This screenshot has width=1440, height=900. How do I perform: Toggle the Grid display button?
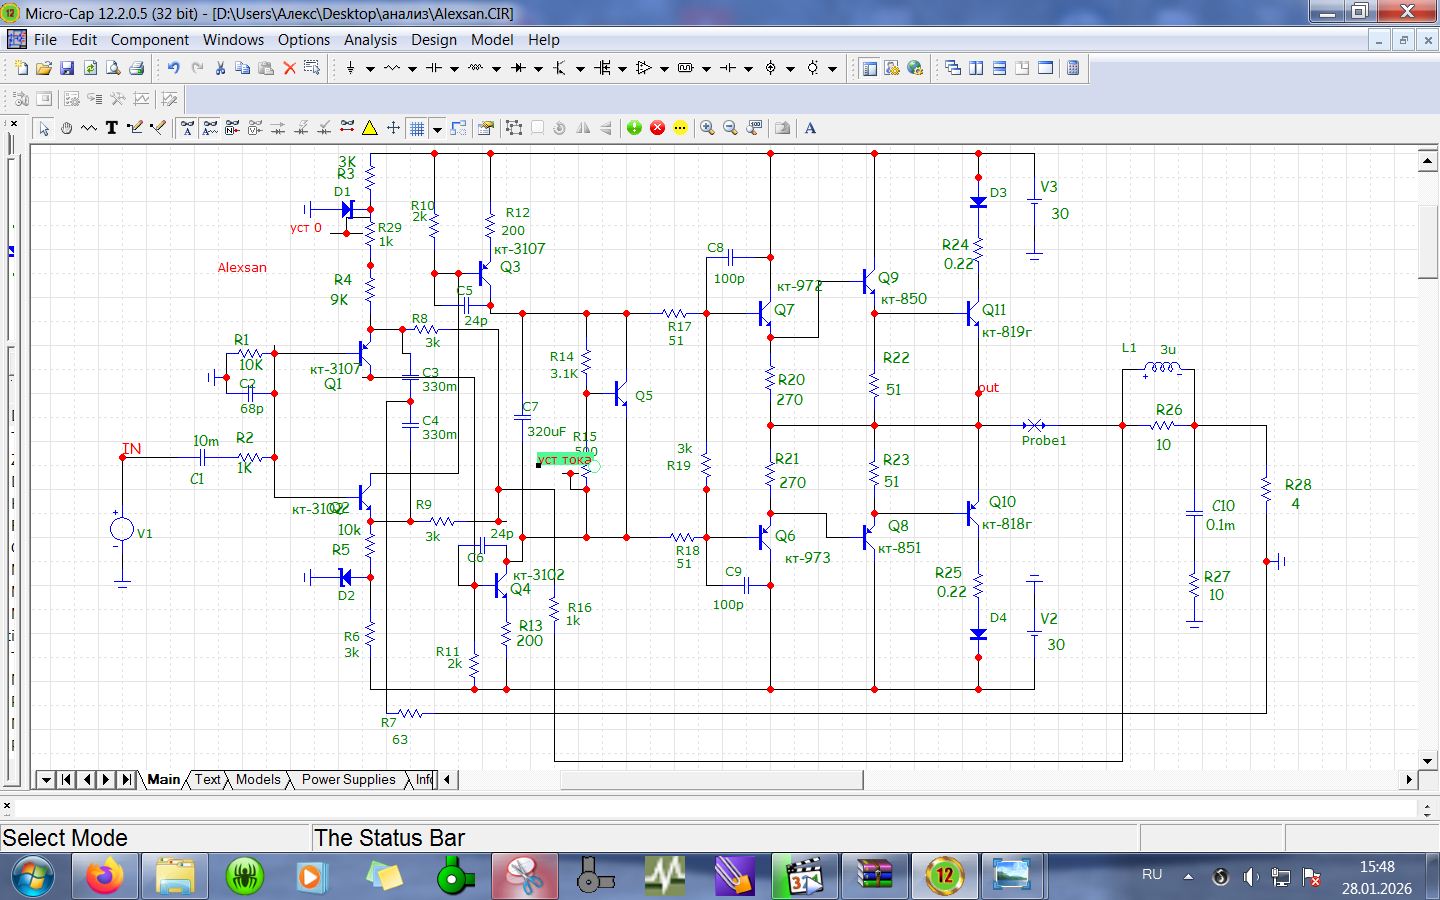(x=417, y=128)
